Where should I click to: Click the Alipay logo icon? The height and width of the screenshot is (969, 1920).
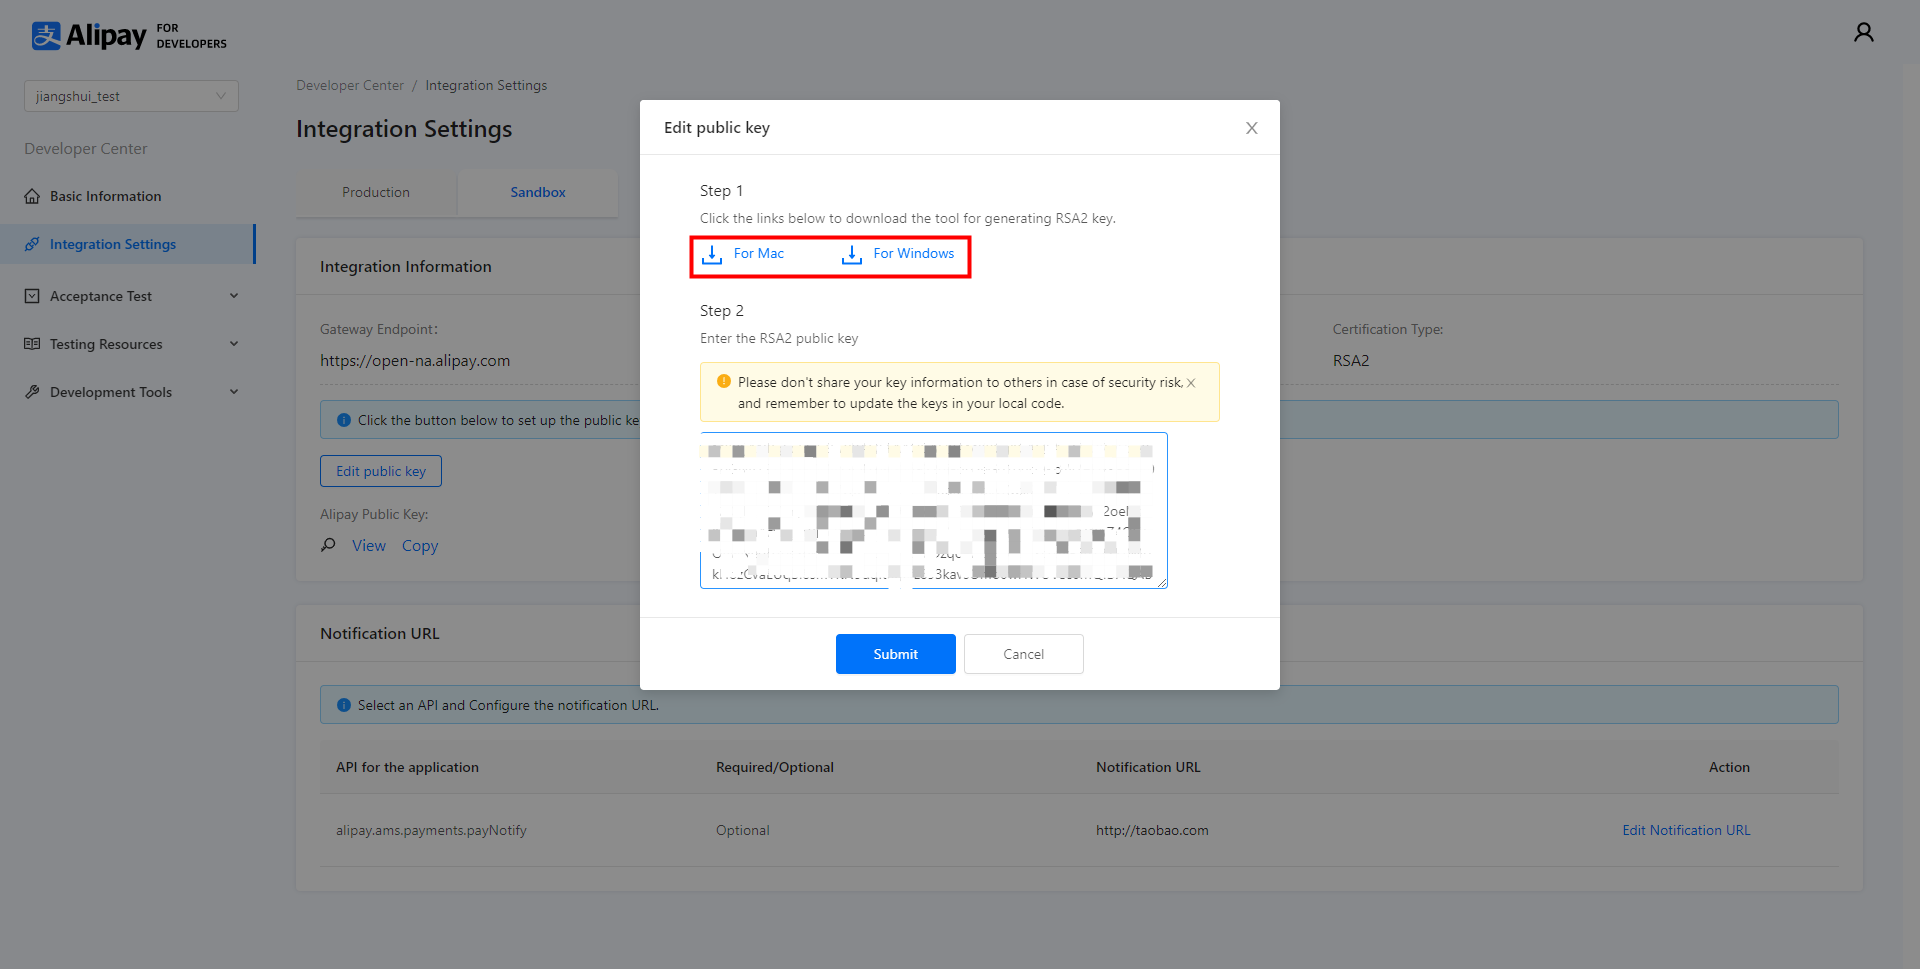tap(46, 36)
